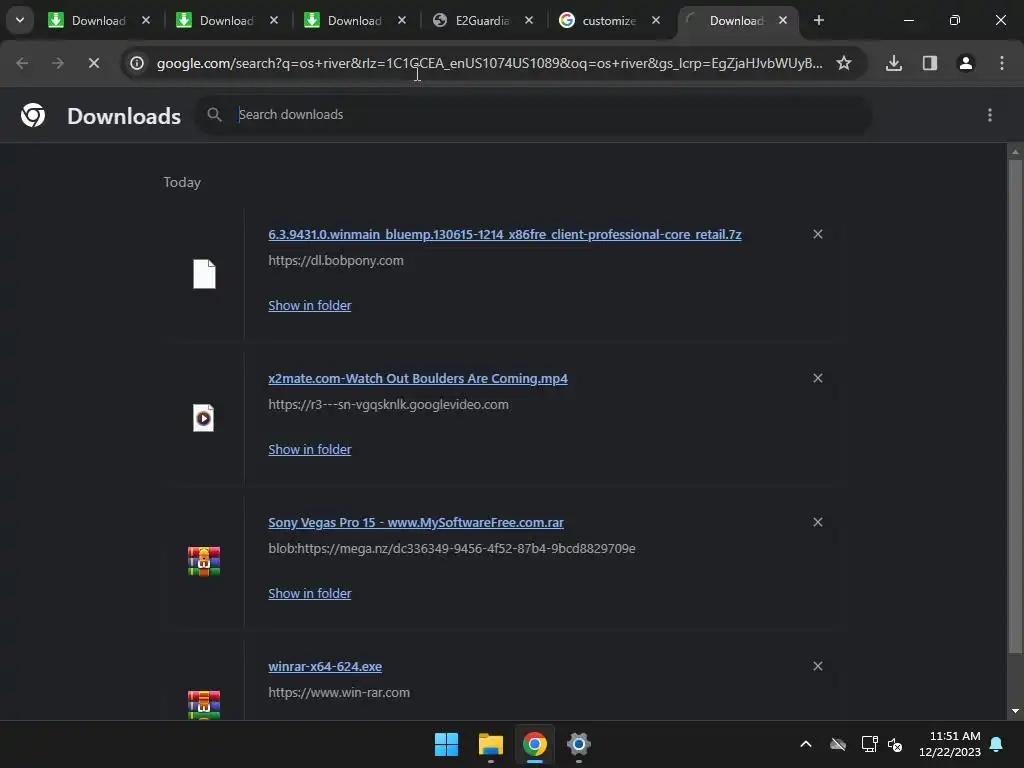Image resolution: width=1024 pixels, height=768 pixels.
Task: Open the Sony Vegas Pro 15 rar link
Action: 416,522
